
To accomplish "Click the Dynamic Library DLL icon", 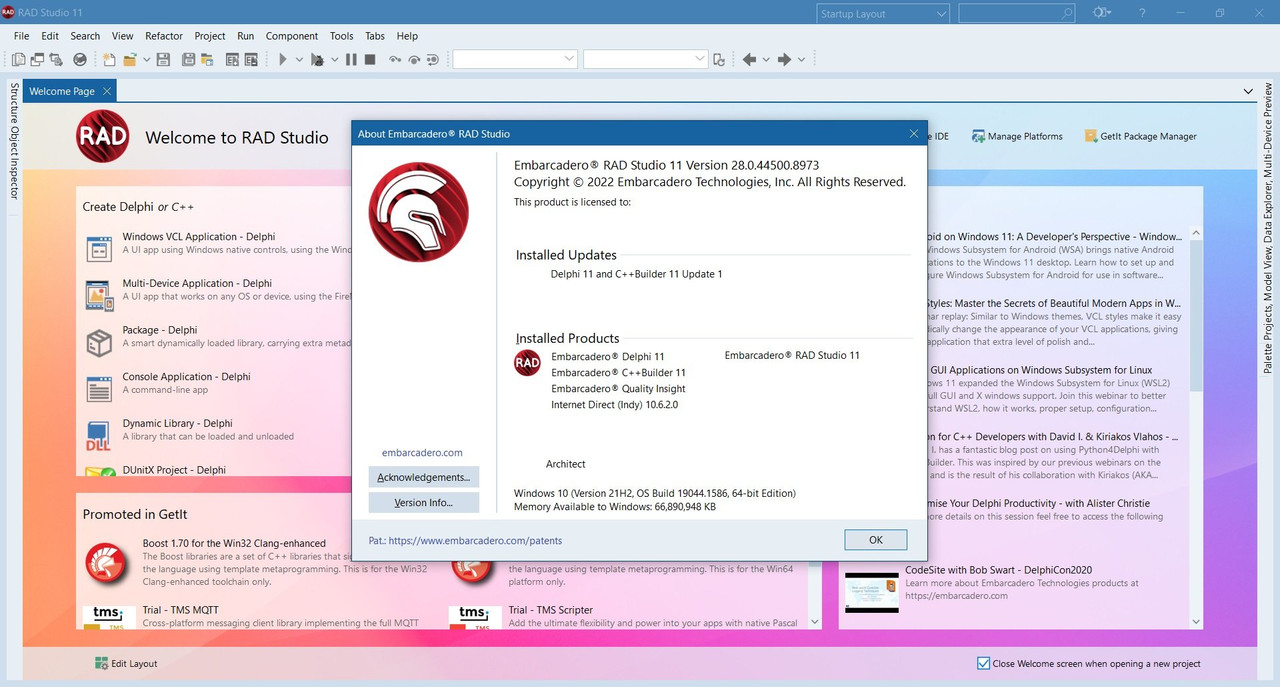I will [x=99, y=436].
